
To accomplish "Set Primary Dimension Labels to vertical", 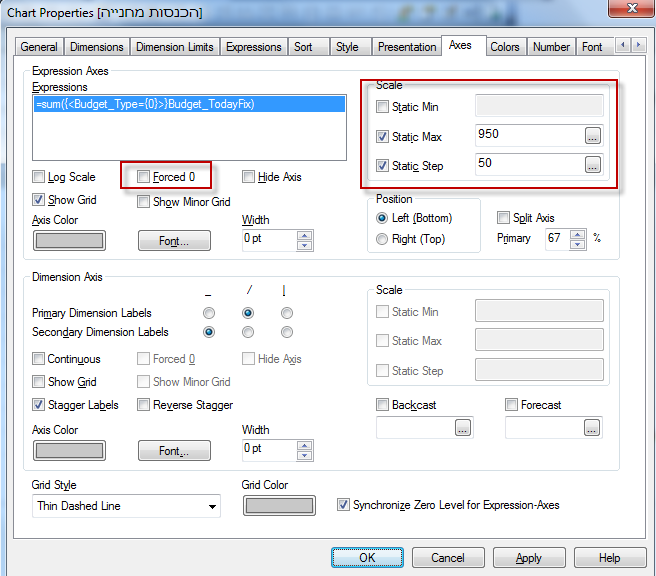I will 287,313.
